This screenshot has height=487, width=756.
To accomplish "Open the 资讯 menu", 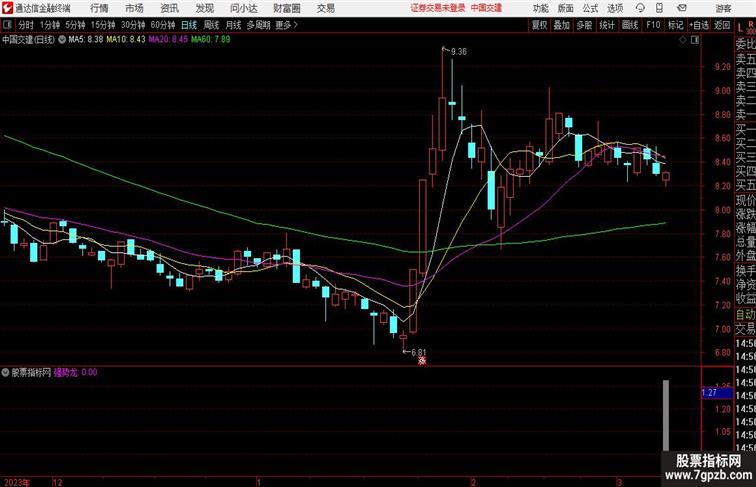I will (x=169, y=8).
